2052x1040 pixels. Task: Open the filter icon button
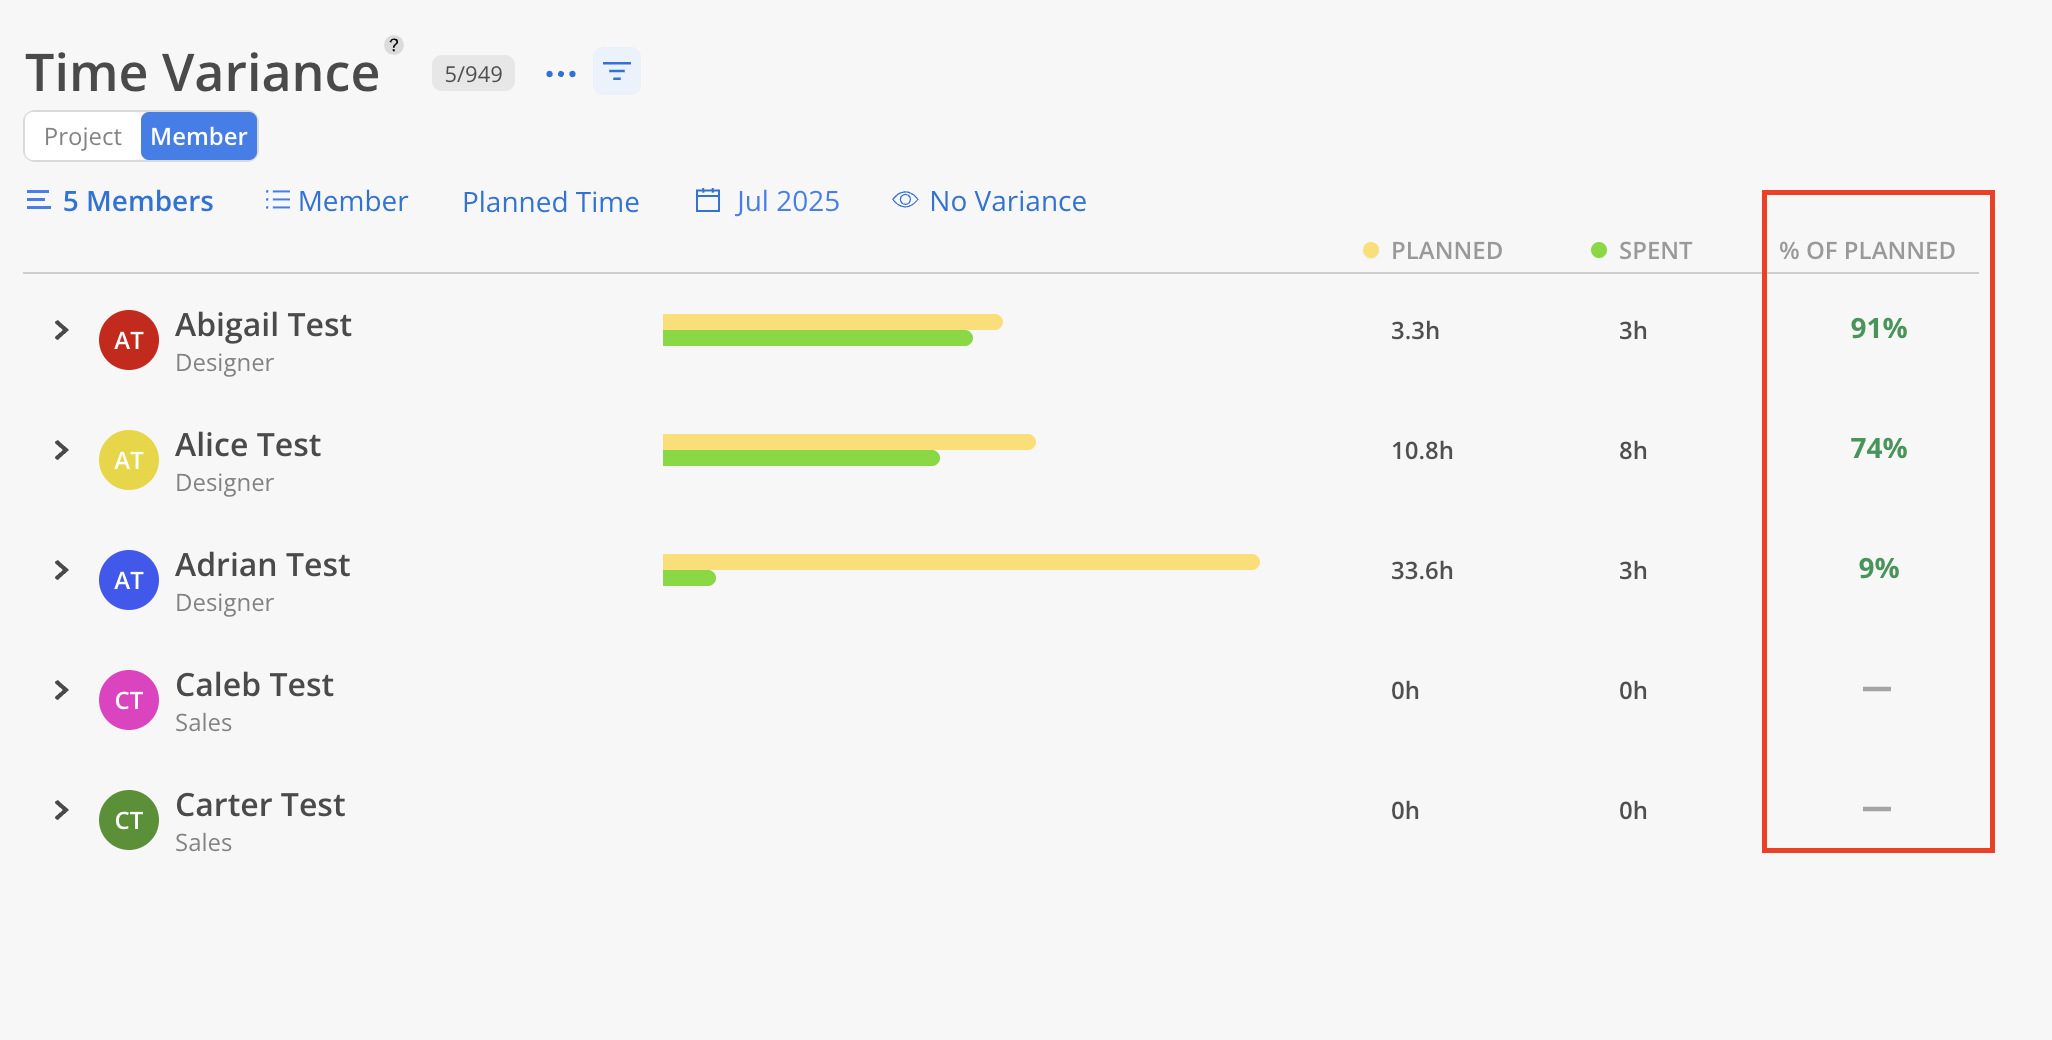coord(617,72)
